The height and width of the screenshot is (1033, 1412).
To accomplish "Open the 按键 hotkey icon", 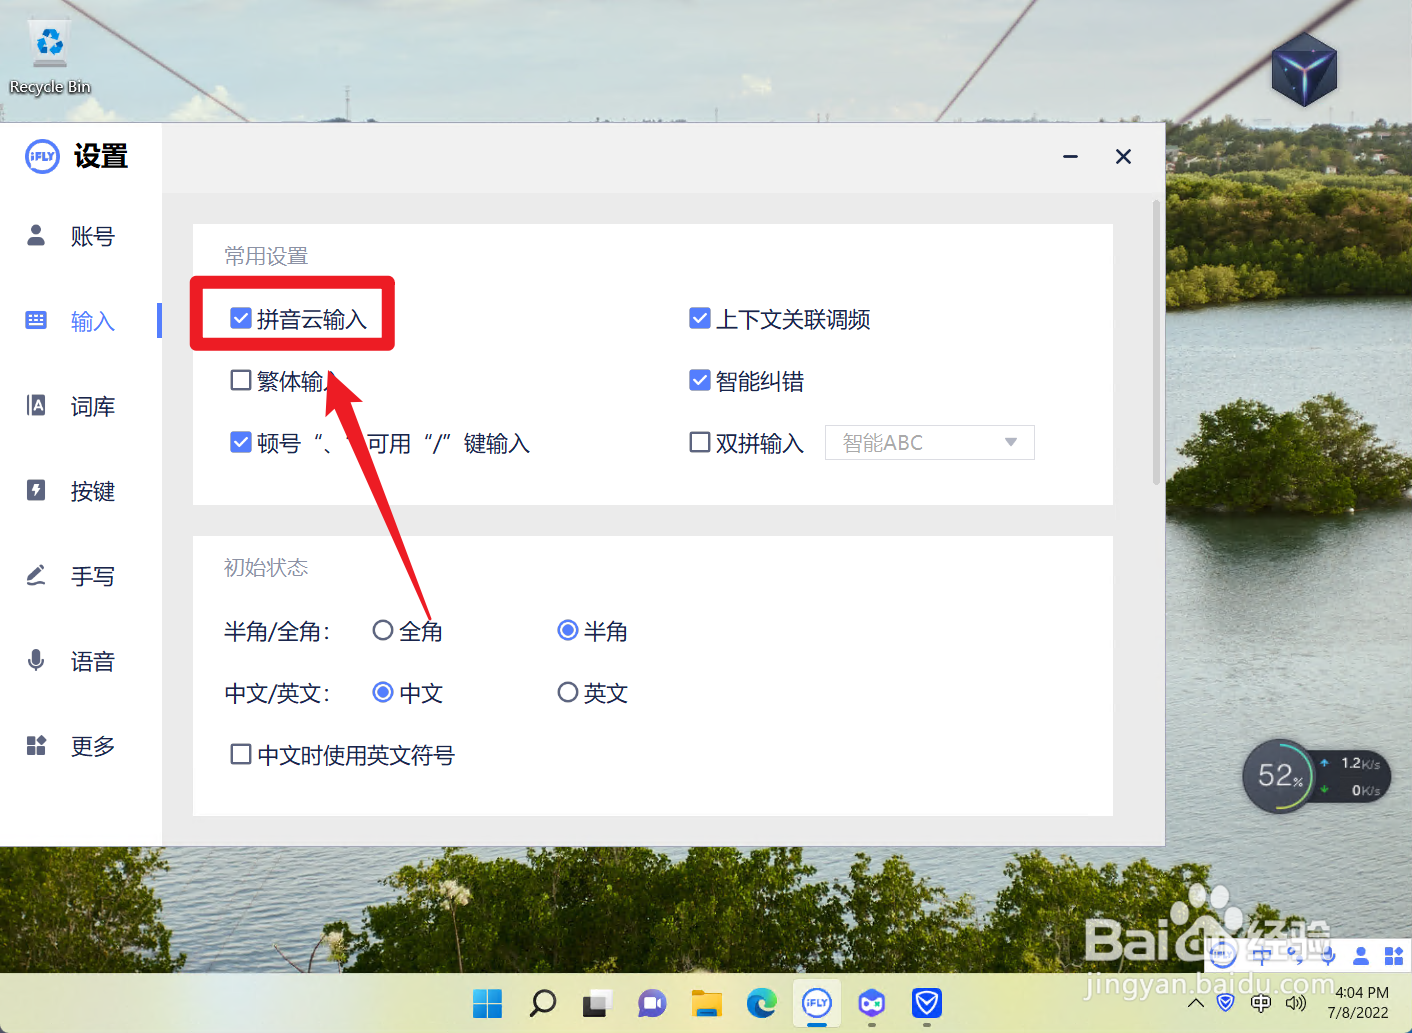I will click(36, 490).
